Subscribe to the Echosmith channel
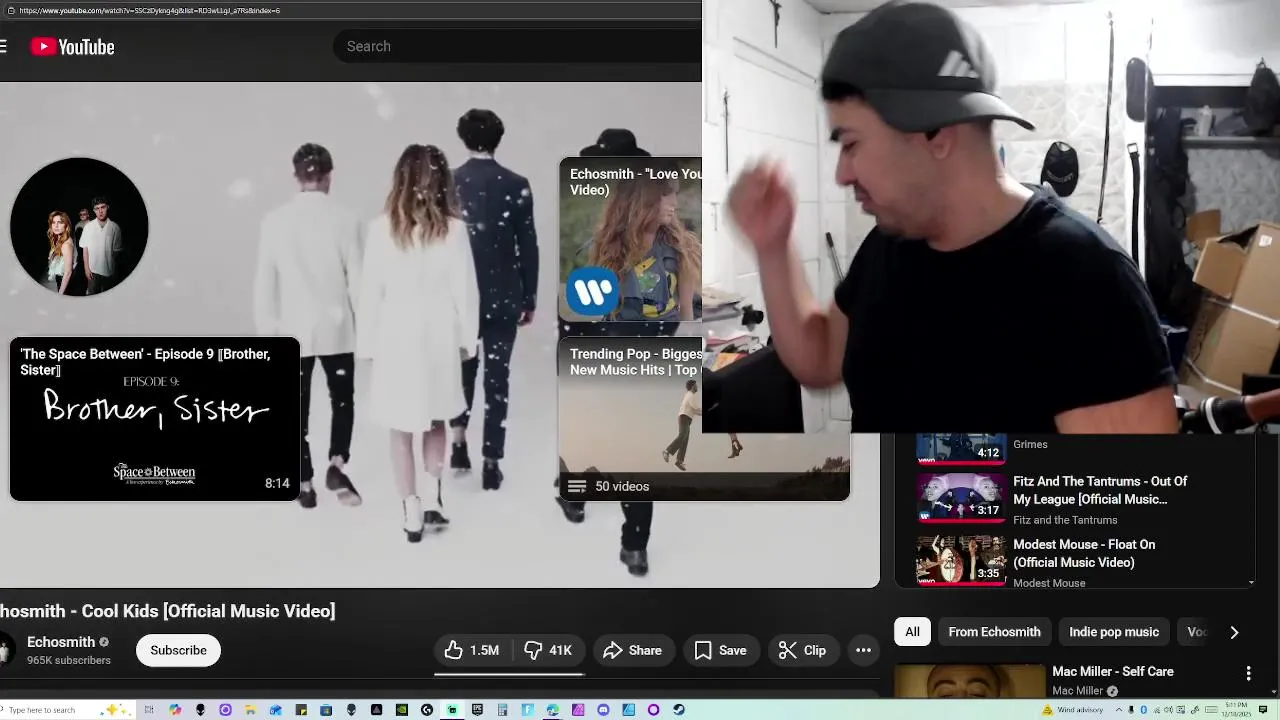The height and width of the screenshot is (720, 1280). [x=178, y=650]
